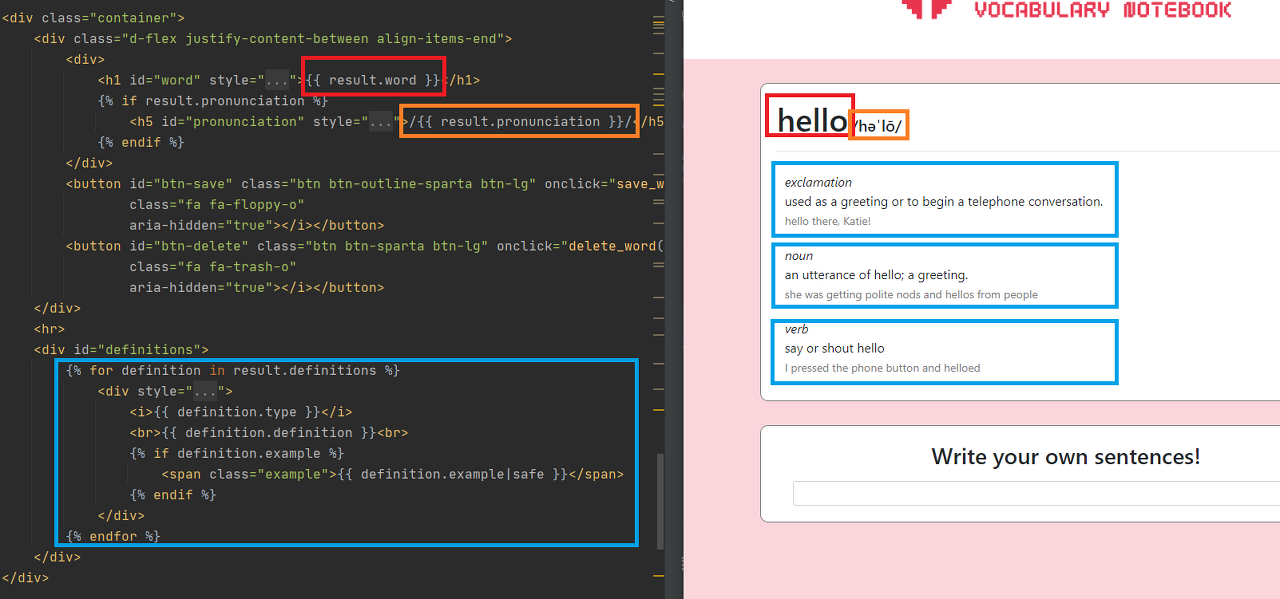This screenshot has height=599, width=1280.
Task: Click the div id="definitions" code line
Action: pyautogui.click(x=121, y=350)
